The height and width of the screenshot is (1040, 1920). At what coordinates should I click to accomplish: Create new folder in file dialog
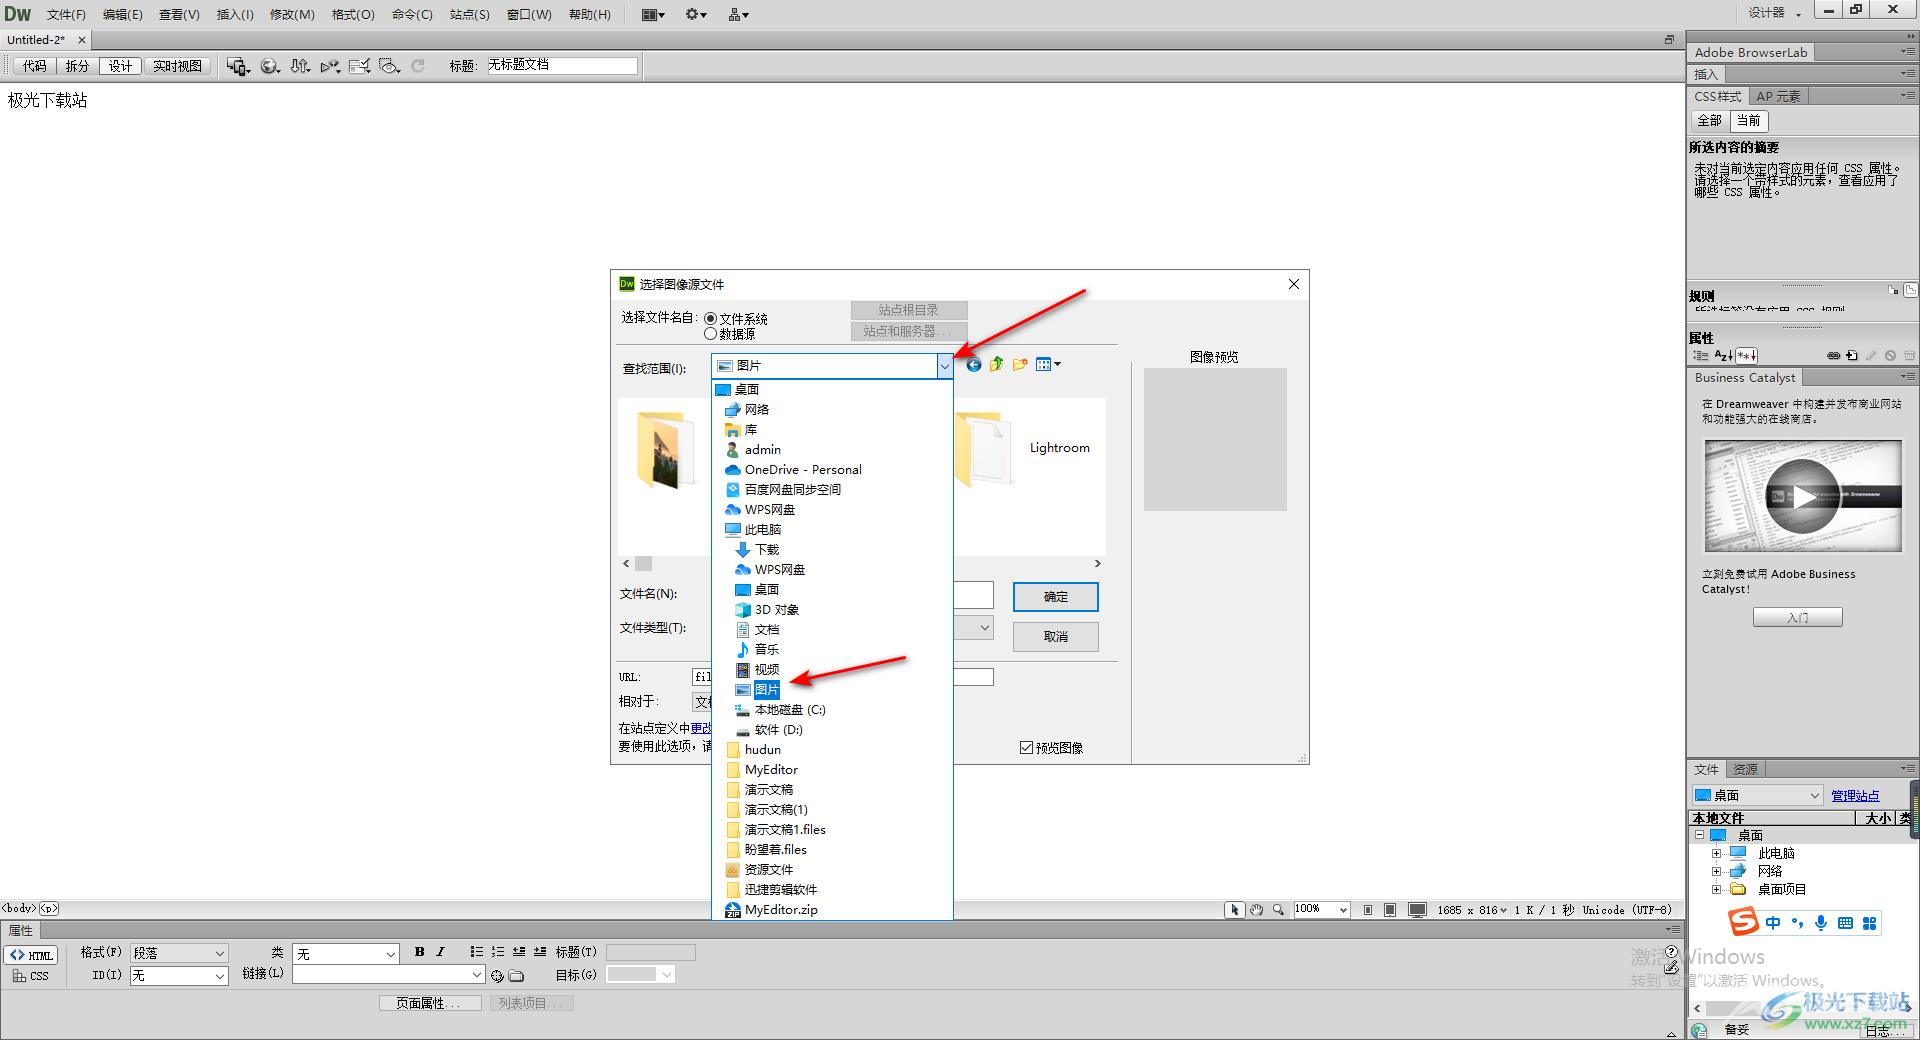pos(1020,365)
